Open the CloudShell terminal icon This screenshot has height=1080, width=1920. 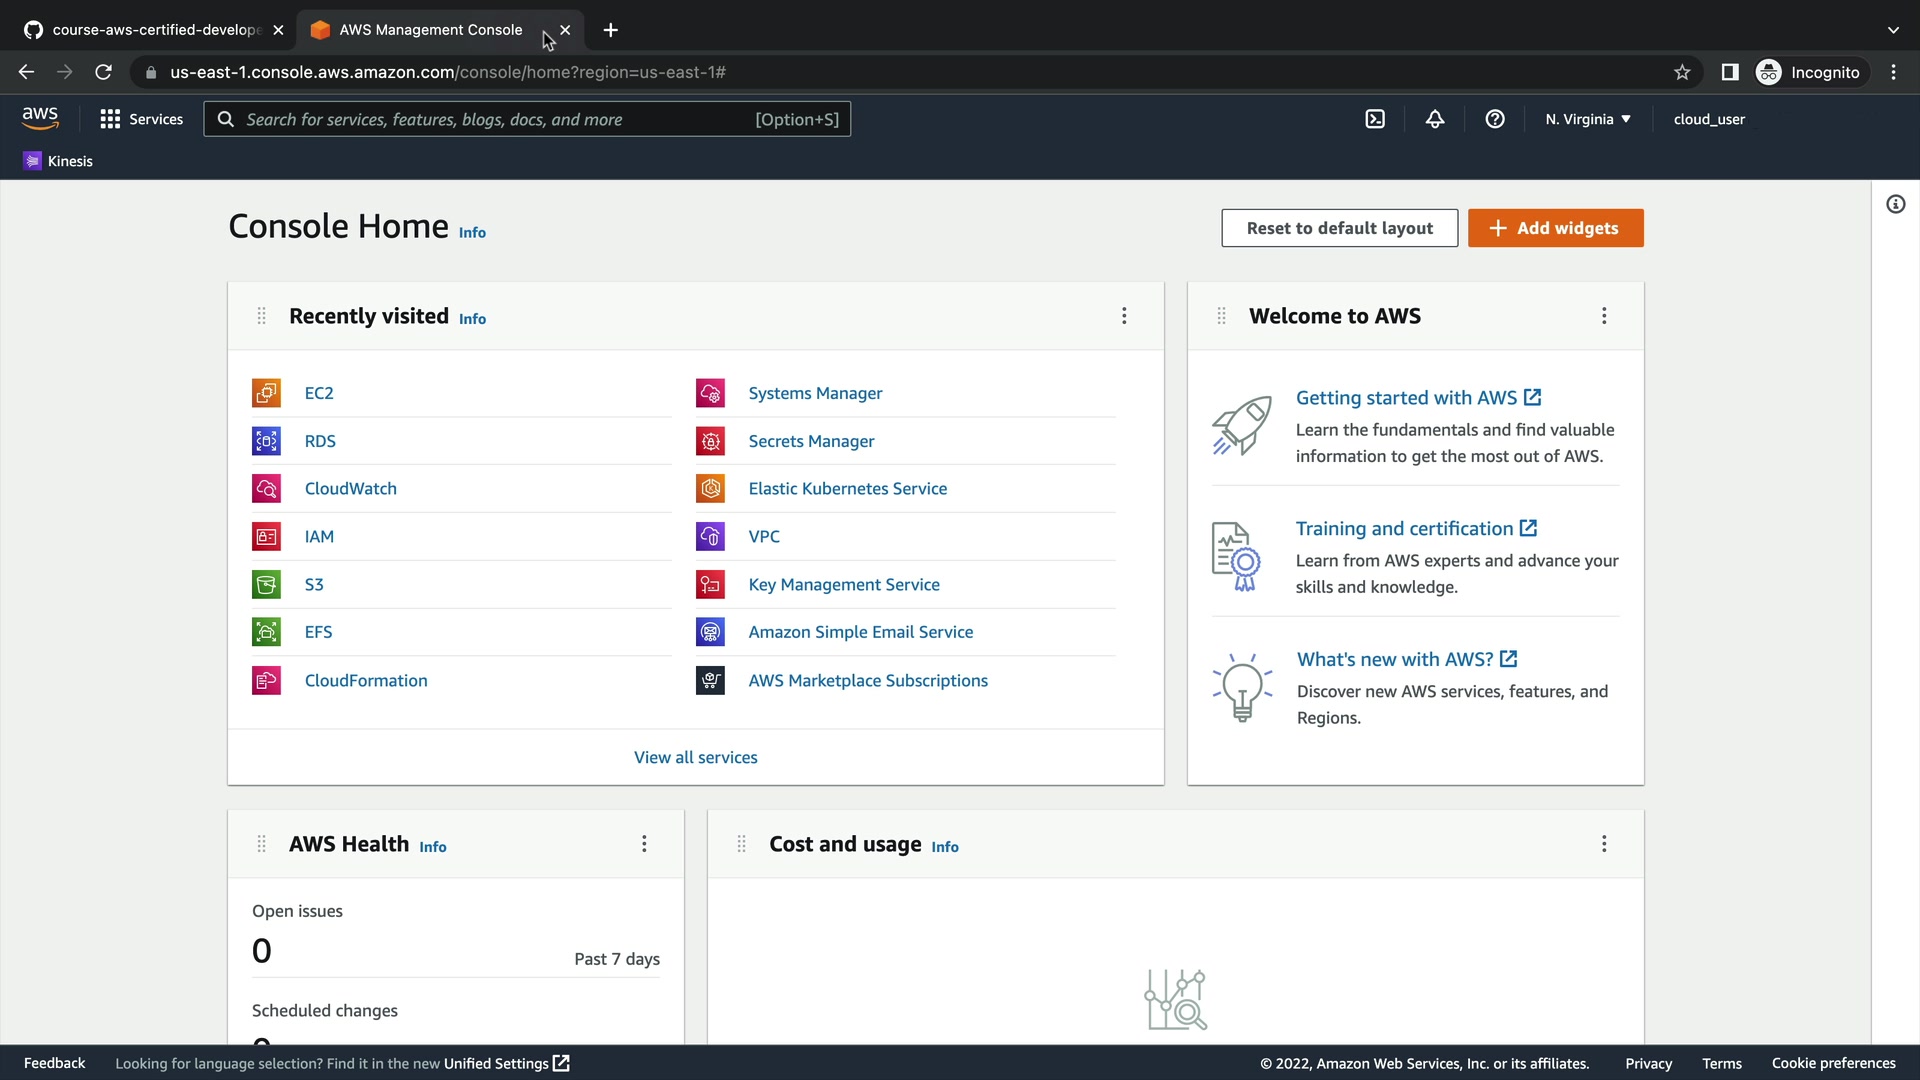1375,119
